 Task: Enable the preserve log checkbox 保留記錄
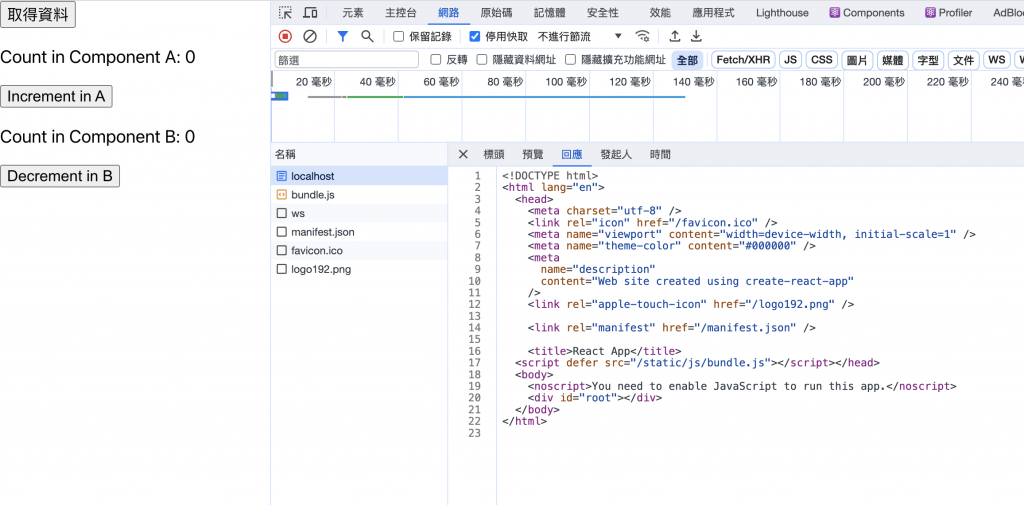pyautogui.click(x=398, y=37)
